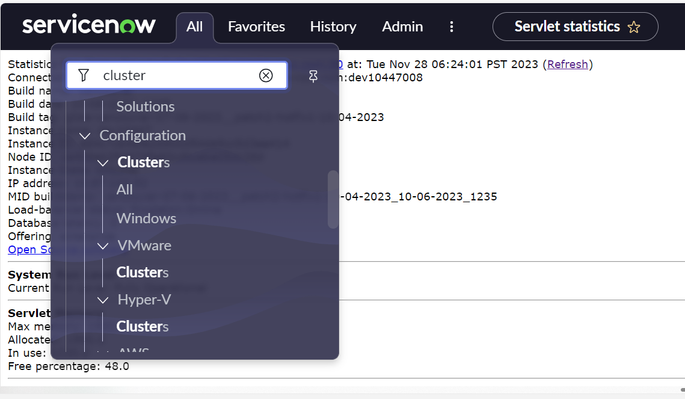Open Clusters under Hyper-V
The height and width of the screenshot is (399, 685).
tap(142, 326)
